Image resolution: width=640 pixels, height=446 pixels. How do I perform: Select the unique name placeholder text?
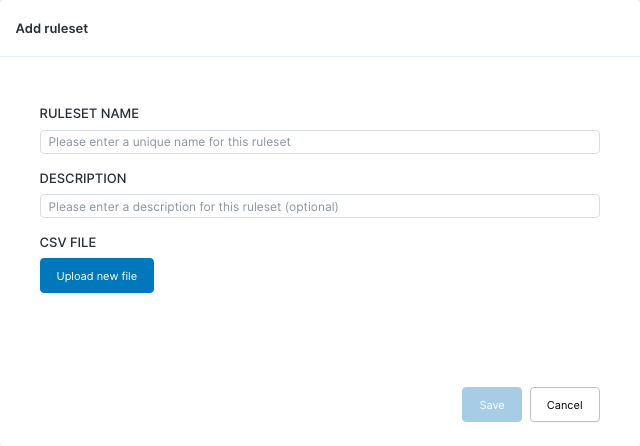pos(169,142)
